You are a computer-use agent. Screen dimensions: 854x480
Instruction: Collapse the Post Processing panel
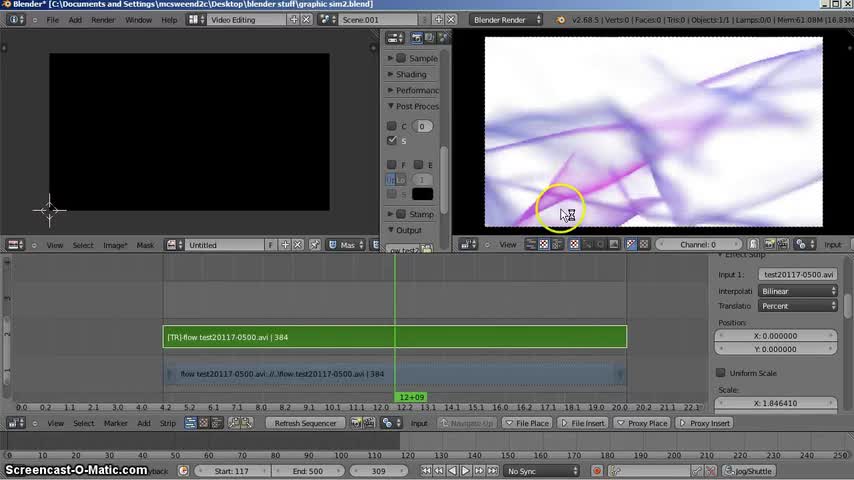[391, 106]
